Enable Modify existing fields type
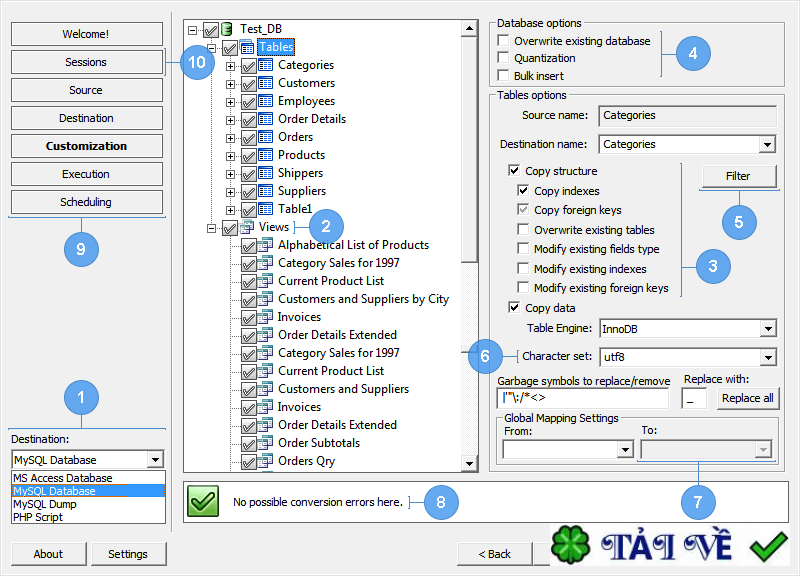 522,249
